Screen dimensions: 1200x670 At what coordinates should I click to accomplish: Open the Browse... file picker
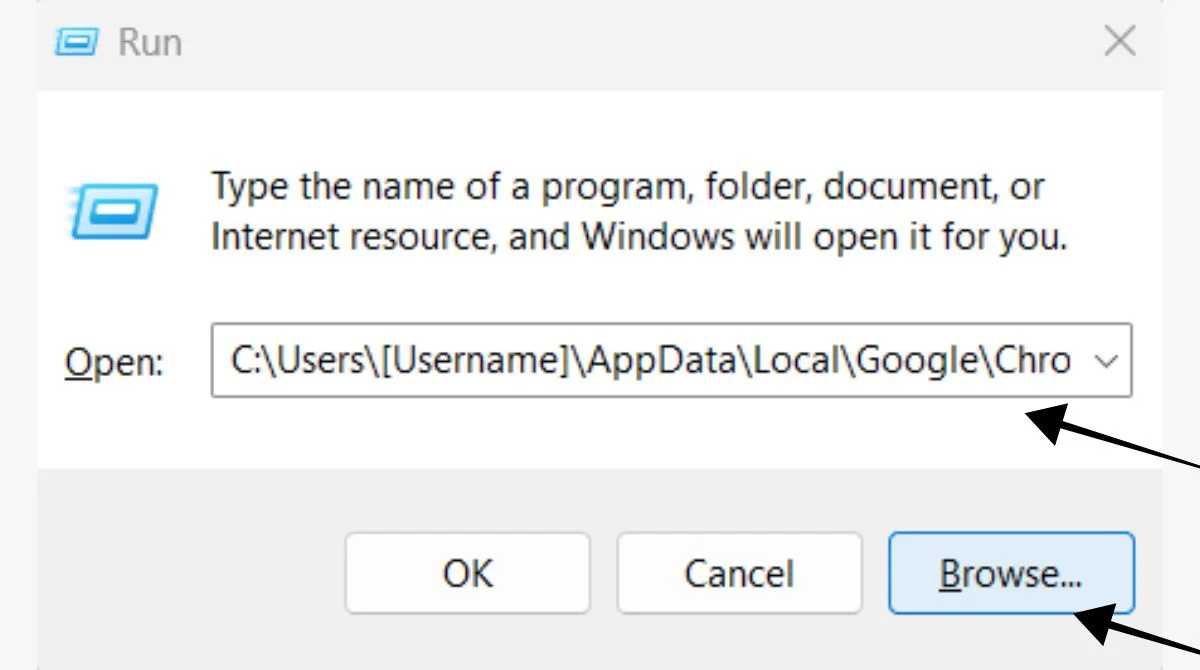tap(1011, 573)
